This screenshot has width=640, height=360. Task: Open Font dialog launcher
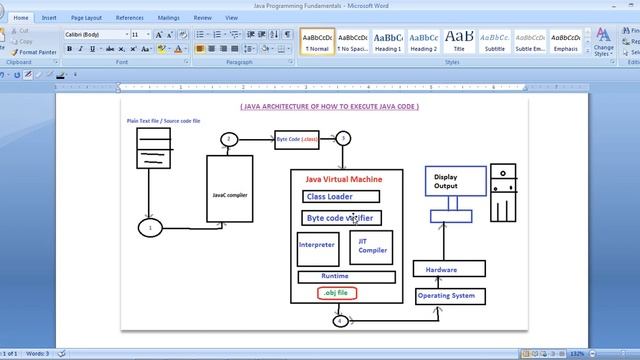point(187,62)
